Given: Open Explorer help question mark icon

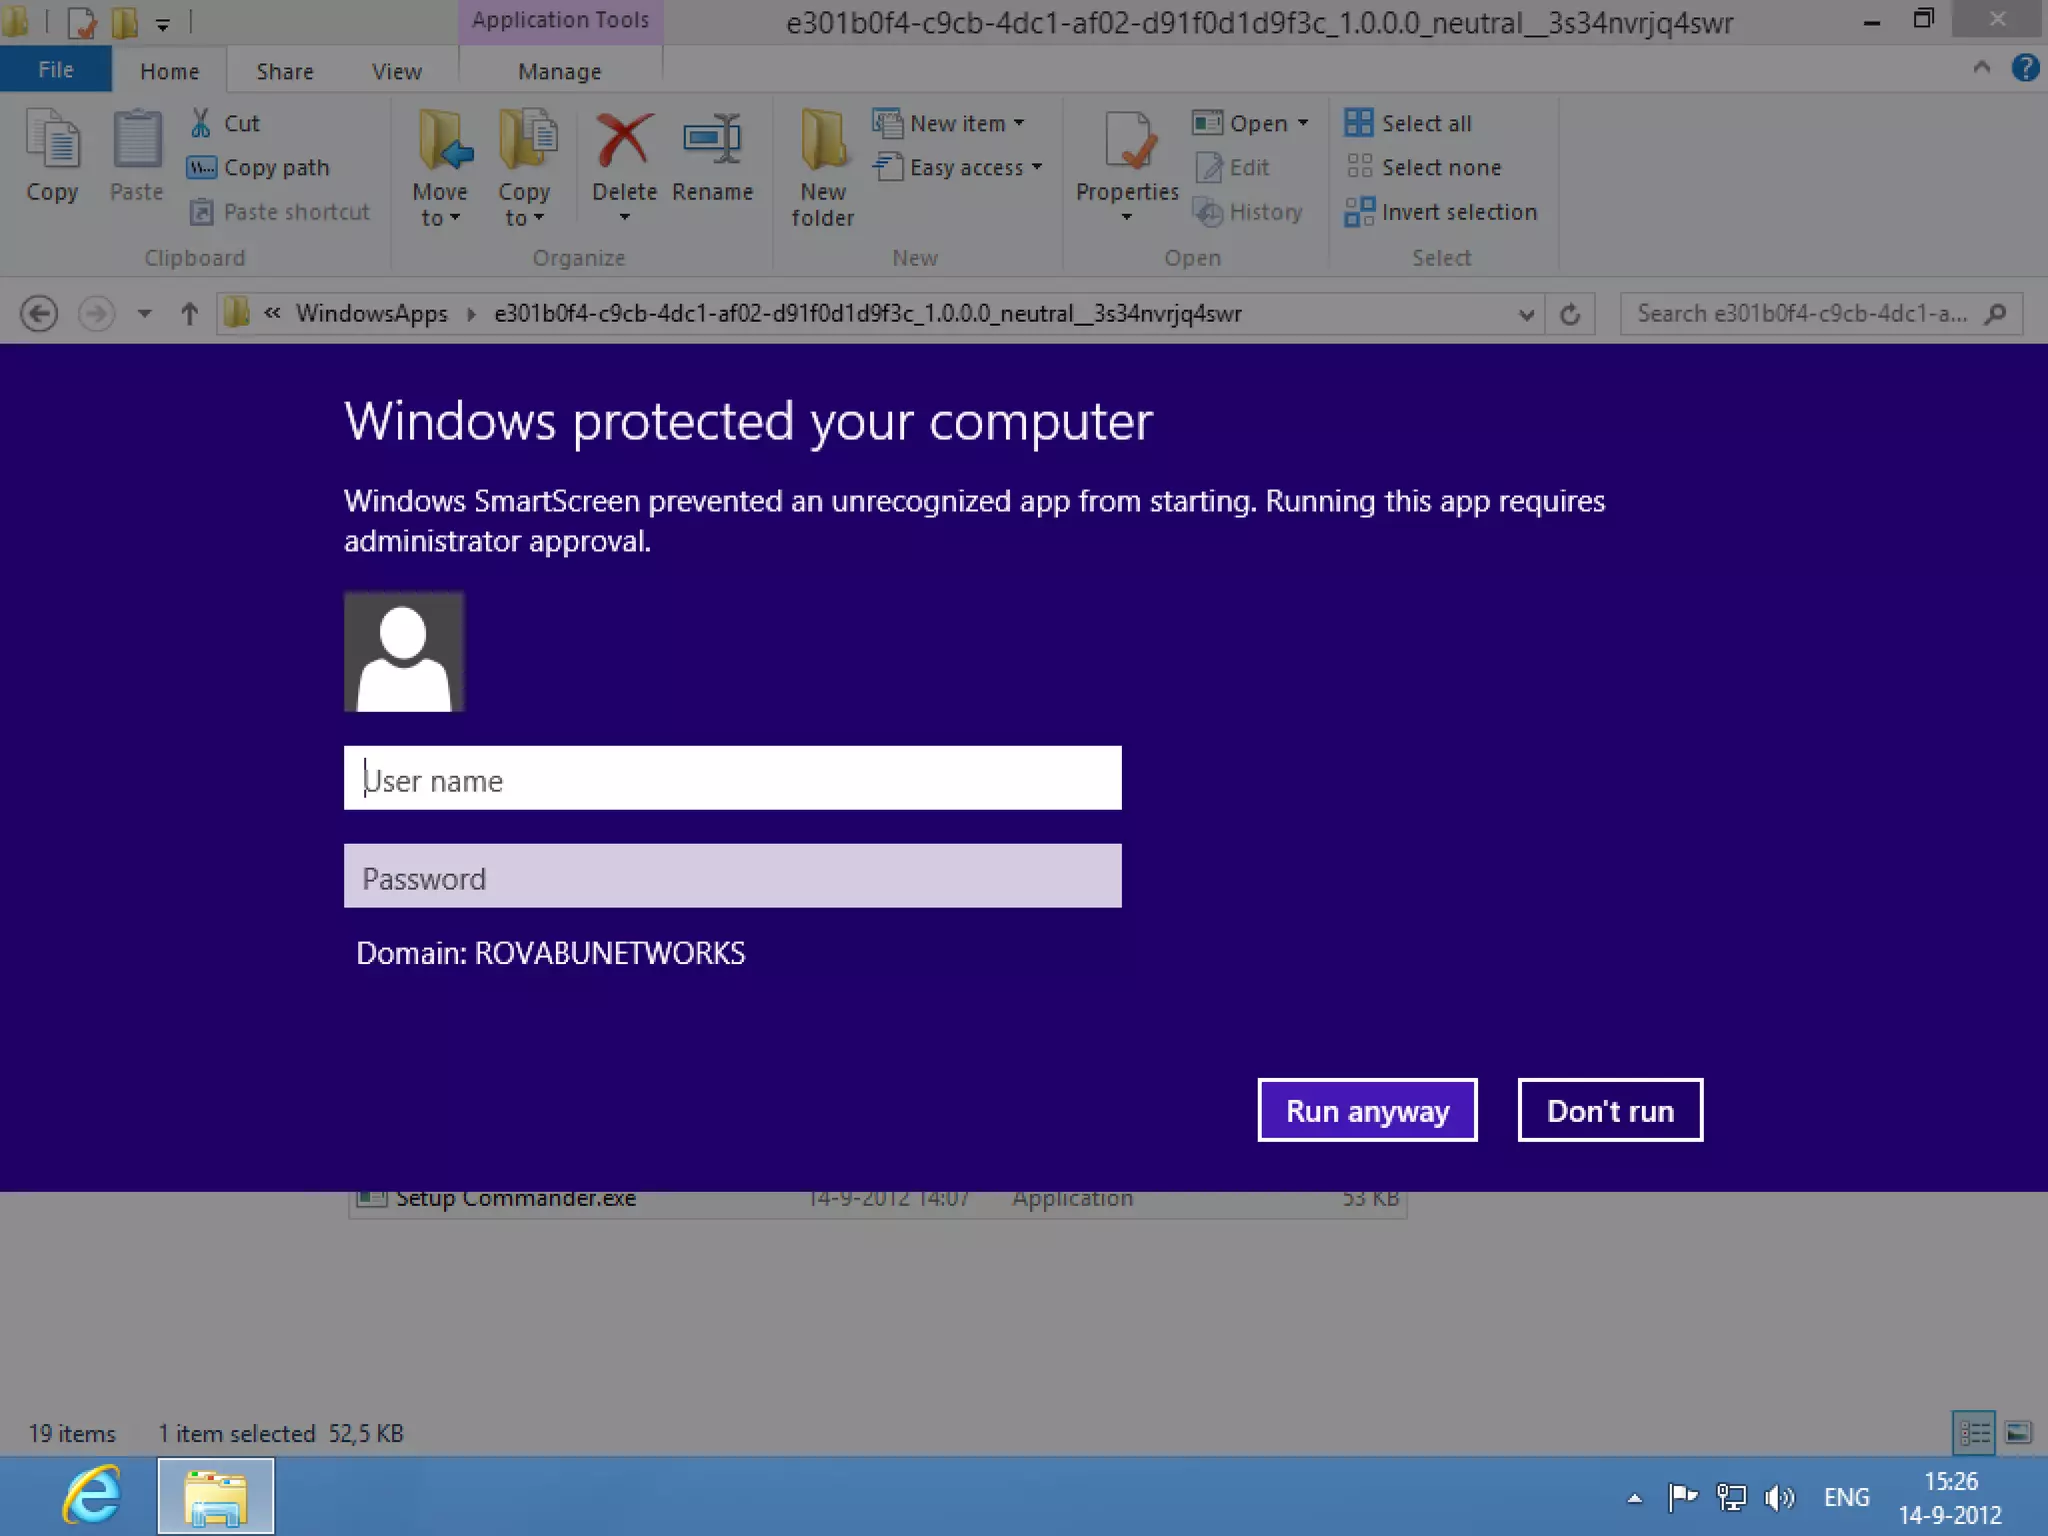Looking at the screenshot, I should click(x=2025, y=68).
